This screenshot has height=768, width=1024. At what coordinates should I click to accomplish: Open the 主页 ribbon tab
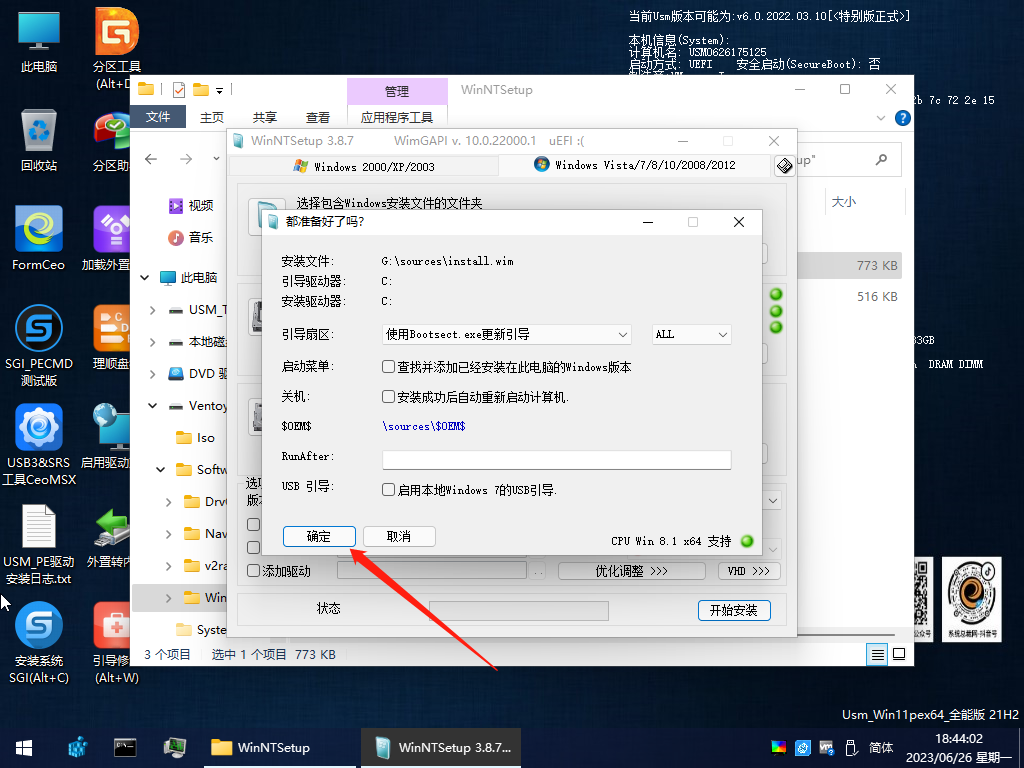(x=212, y=117)
